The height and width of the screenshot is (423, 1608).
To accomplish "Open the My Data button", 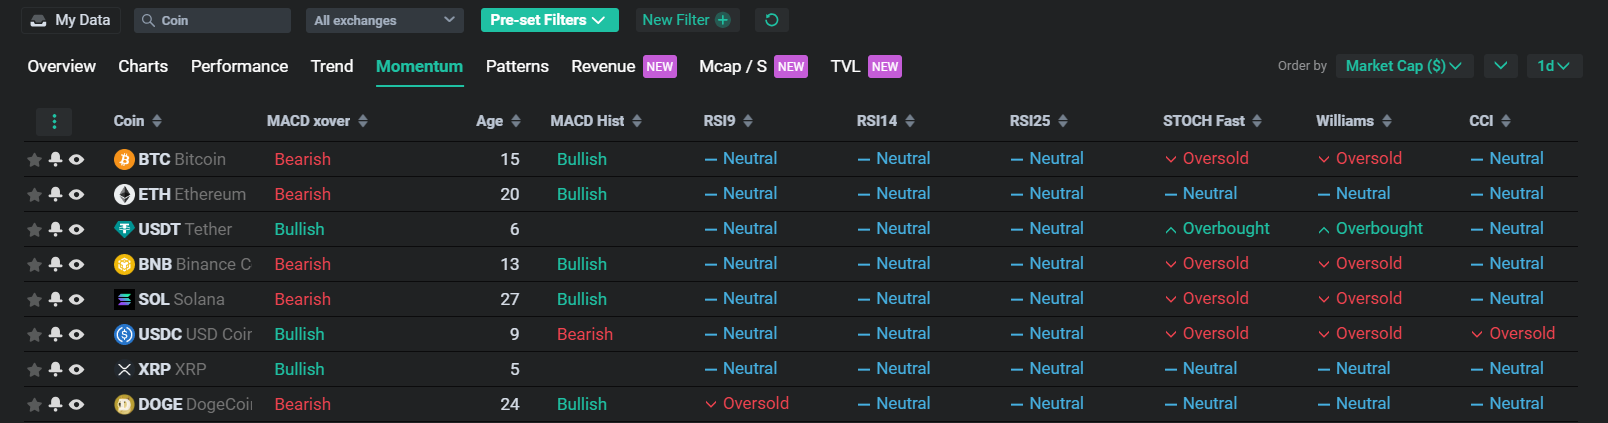I will point(71,20).
